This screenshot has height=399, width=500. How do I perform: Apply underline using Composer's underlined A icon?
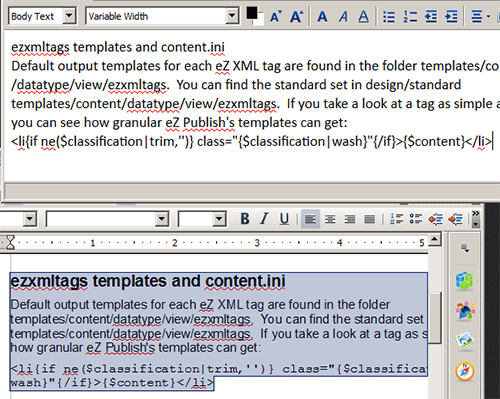pos(363,16)
